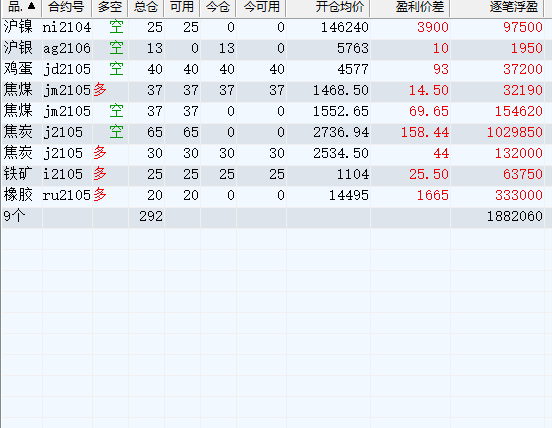Select the 鸡蛋 jd2105 short position row
This screenshot has width=552, height=428.
273,69
